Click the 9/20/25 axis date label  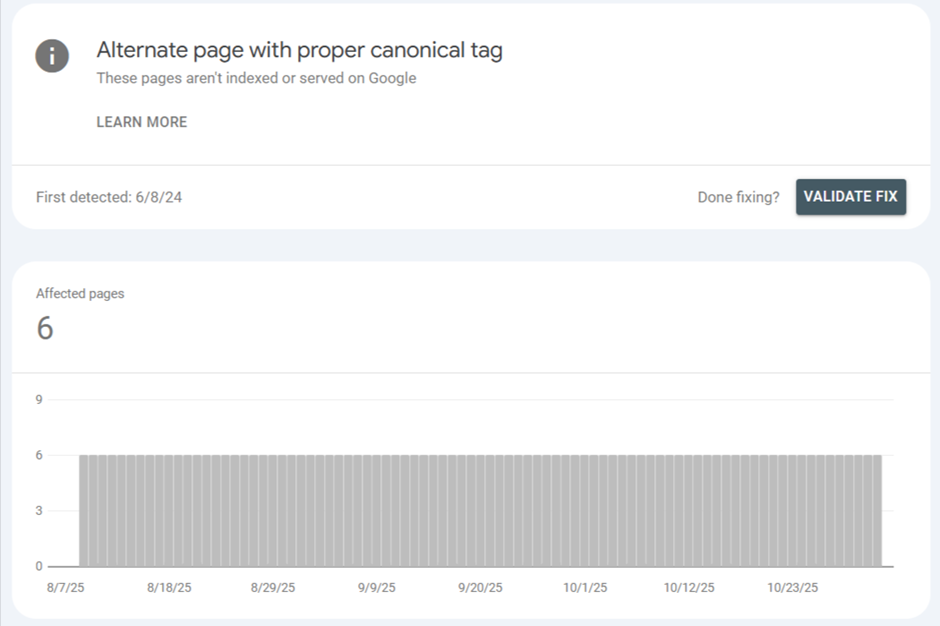coord(480,588)
